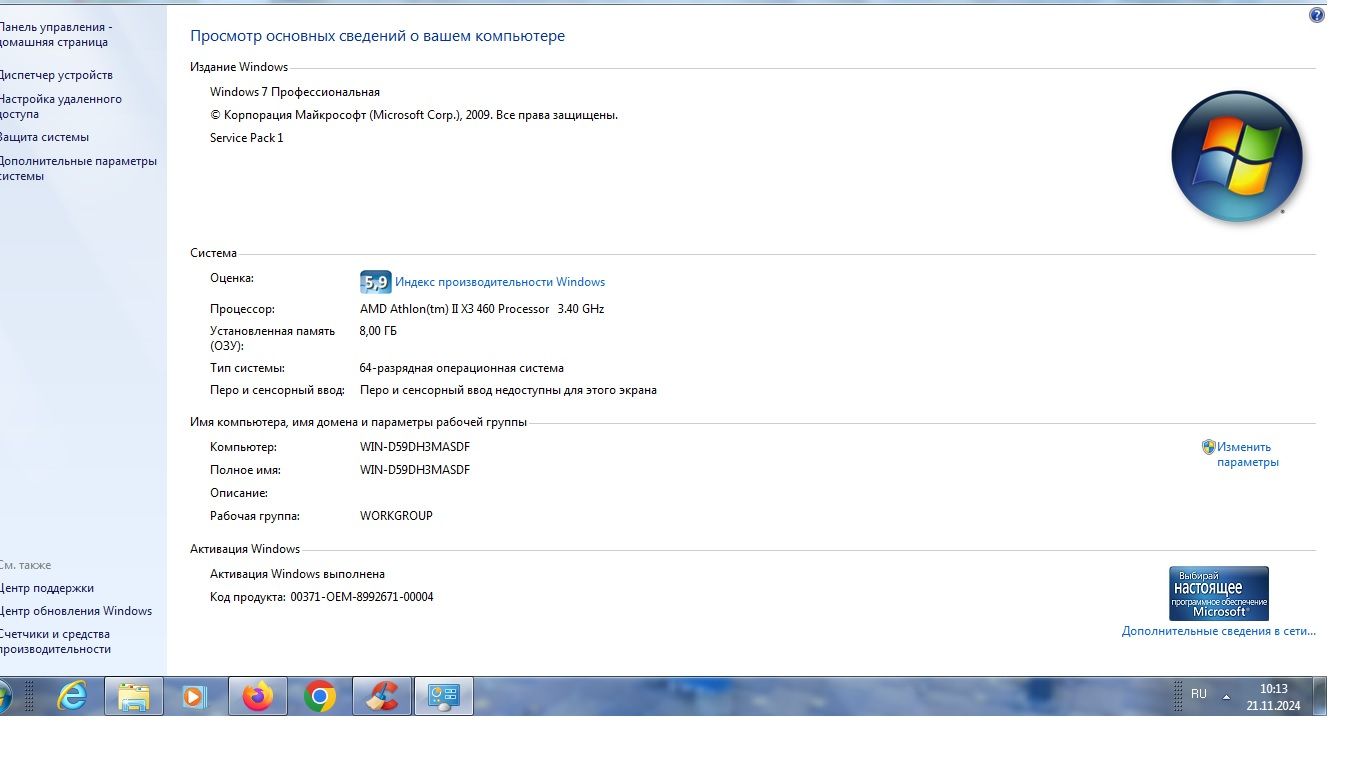The width and height of the screenshot is (1360, 768).
Task: Launch Firefox from the taskbar
Action: pos(258,696)
